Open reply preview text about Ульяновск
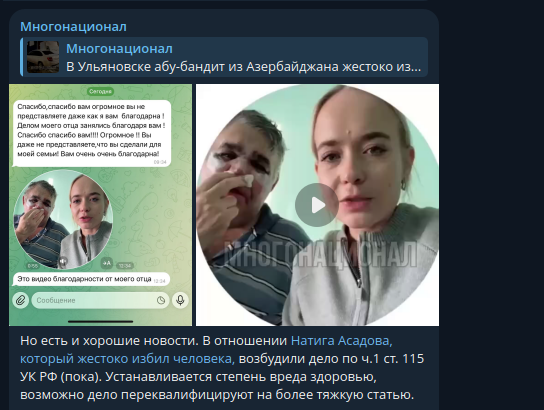This screenshot has width=544, height=410. [243, 67]
